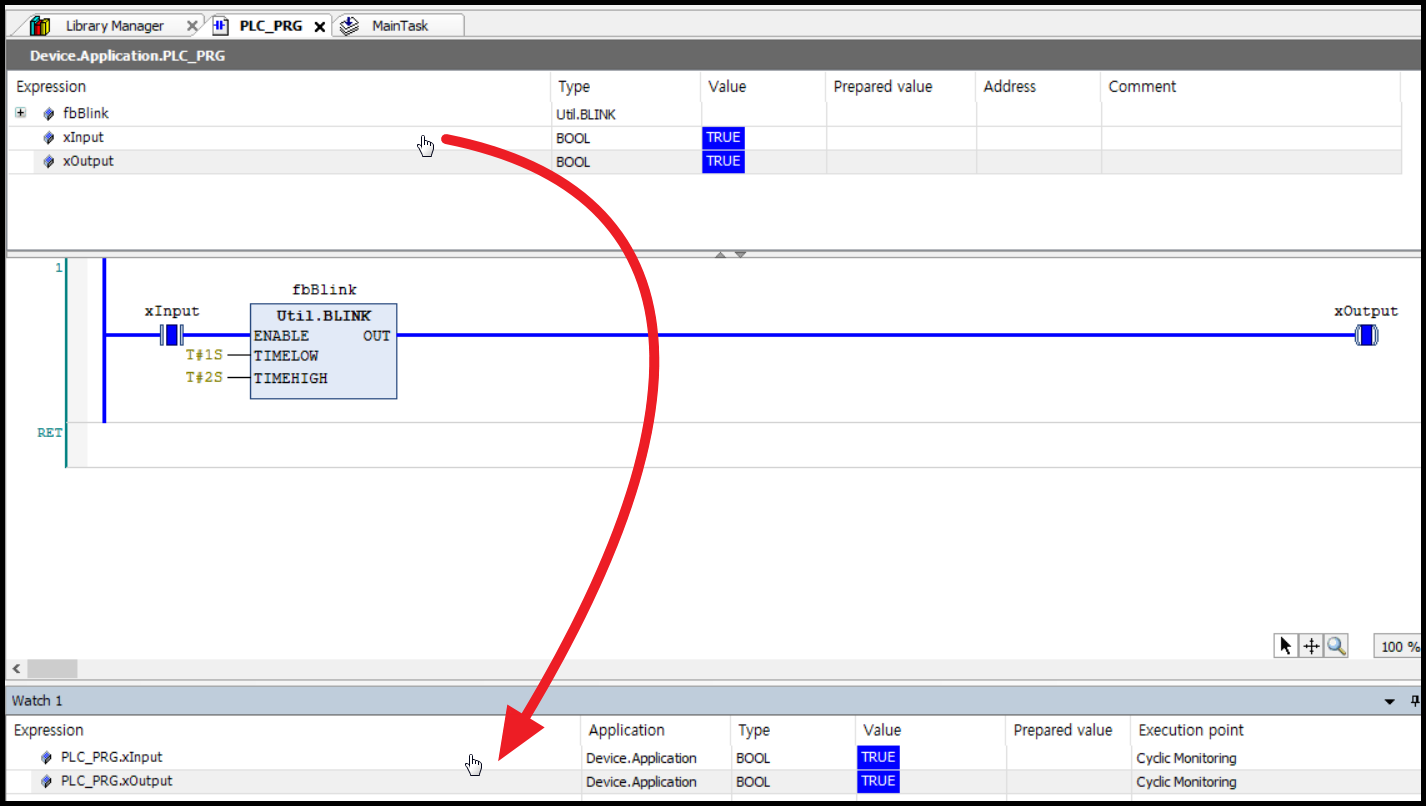Click network number 1 in the margin

coord(58,268)
